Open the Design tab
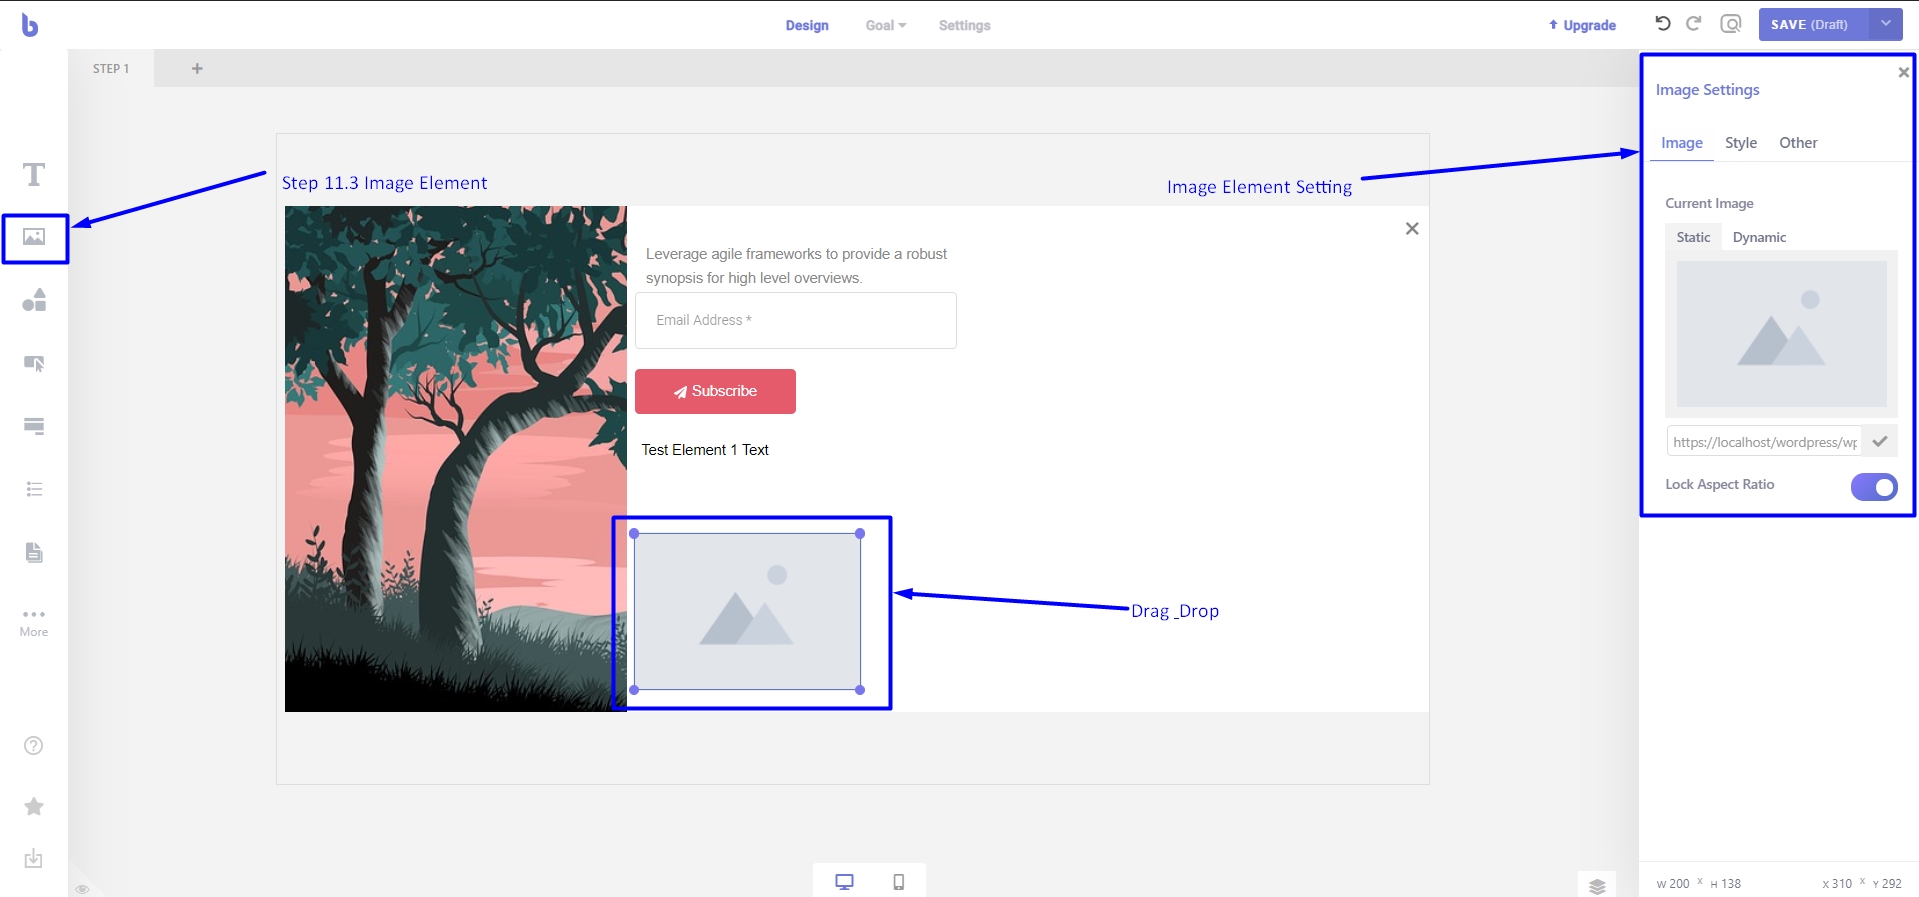 [807, 25]
